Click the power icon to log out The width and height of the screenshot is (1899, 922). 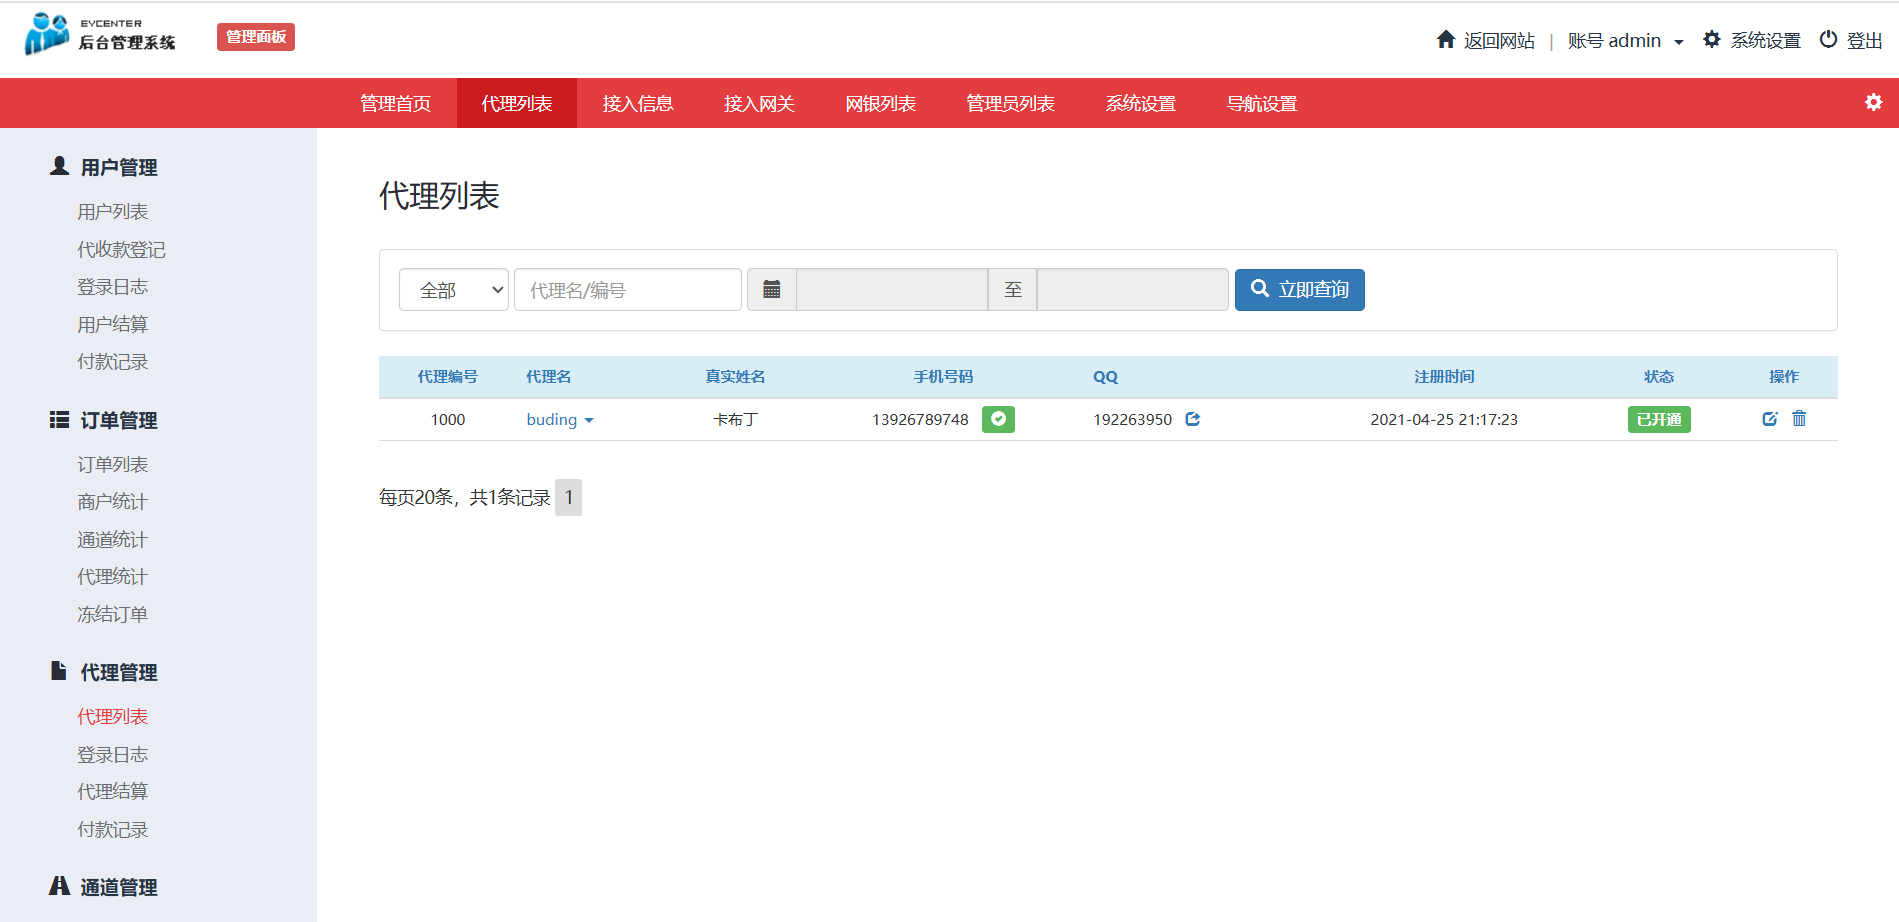(1828, 40)
